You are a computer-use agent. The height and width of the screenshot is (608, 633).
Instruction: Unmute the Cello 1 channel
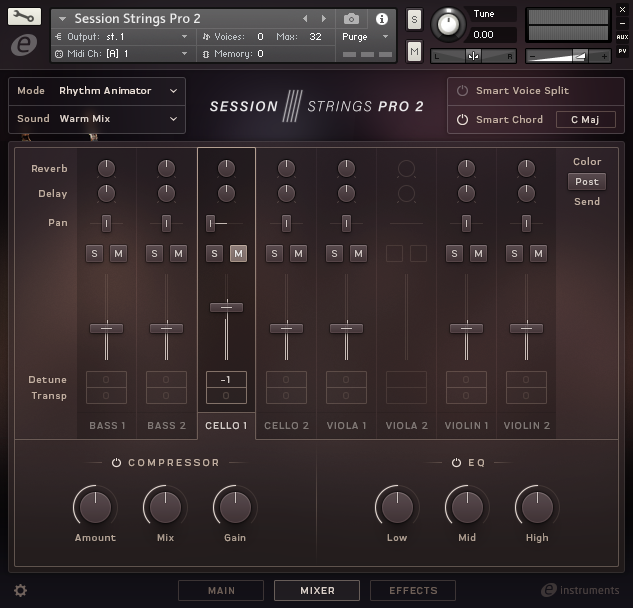[238, 254]
